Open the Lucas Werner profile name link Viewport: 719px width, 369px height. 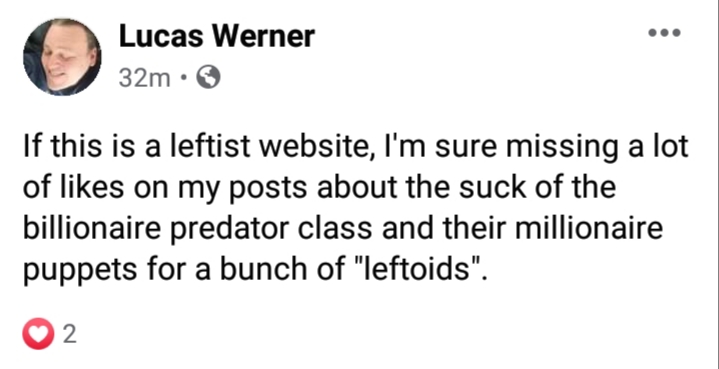[217, 36]
